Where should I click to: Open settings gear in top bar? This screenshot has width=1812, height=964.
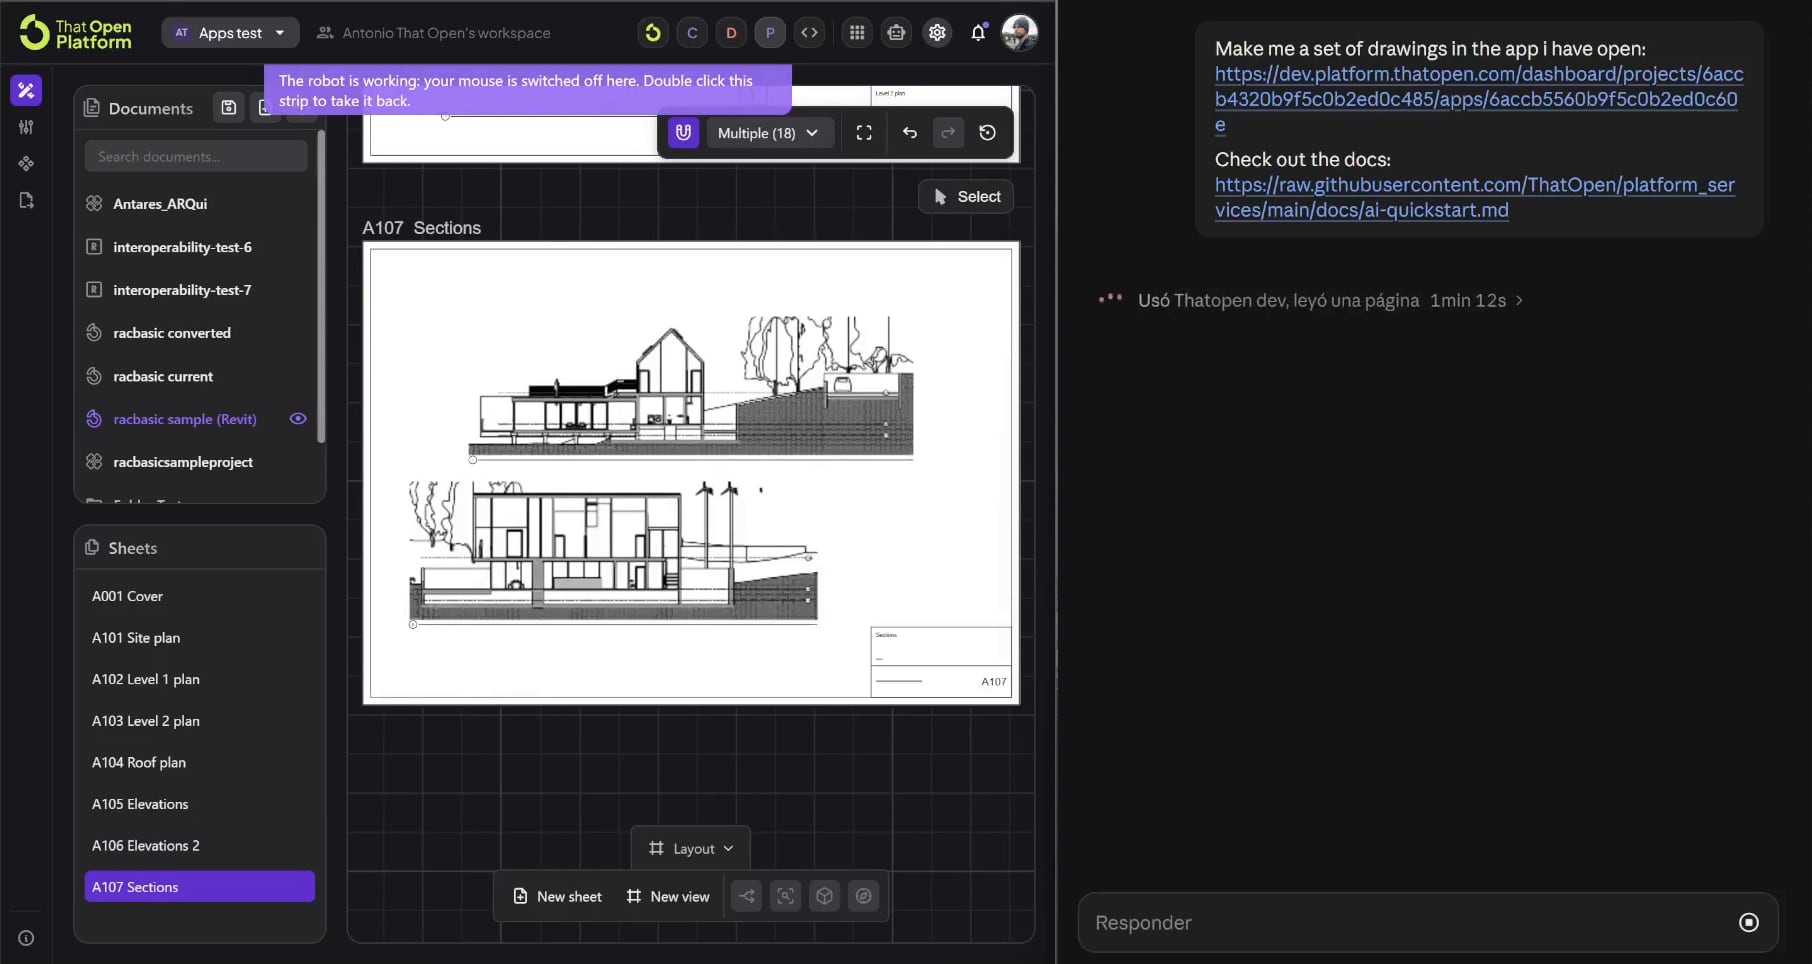pyautogui.click(x=937, y=33)
